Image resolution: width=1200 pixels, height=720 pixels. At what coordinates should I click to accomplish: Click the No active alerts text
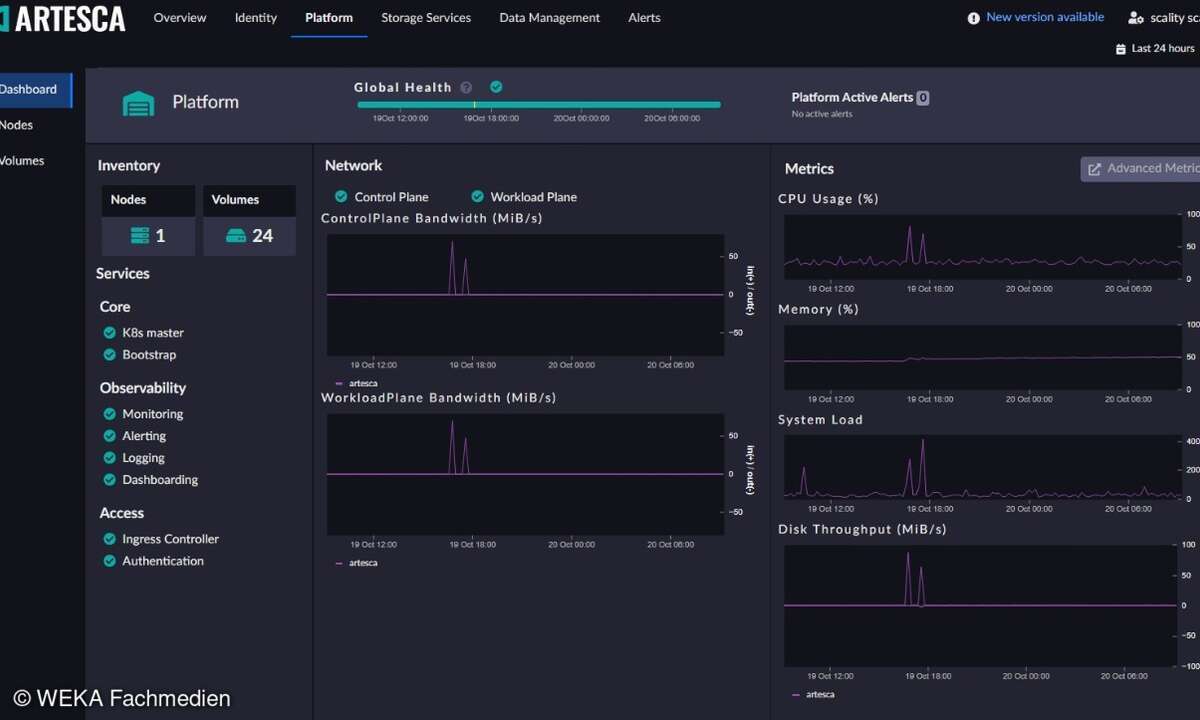click(822, 114)
